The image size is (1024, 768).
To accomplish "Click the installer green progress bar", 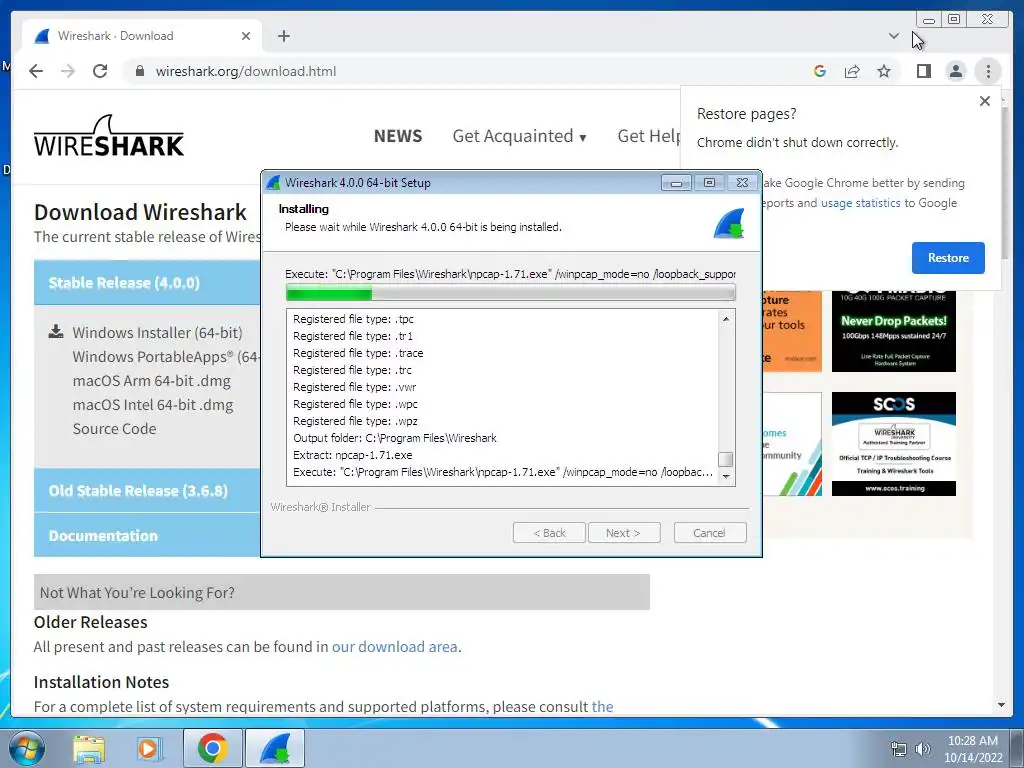I will point(511,293).
